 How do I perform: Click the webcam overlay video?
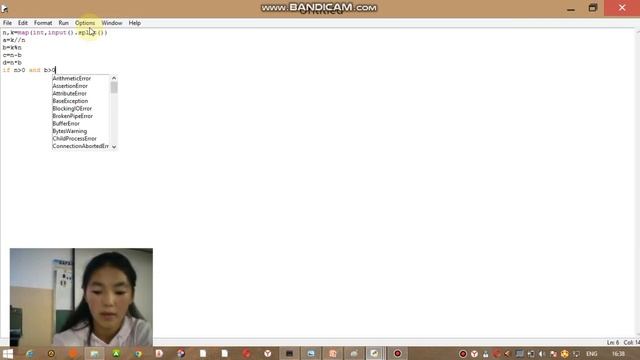[x=81, y=297]
